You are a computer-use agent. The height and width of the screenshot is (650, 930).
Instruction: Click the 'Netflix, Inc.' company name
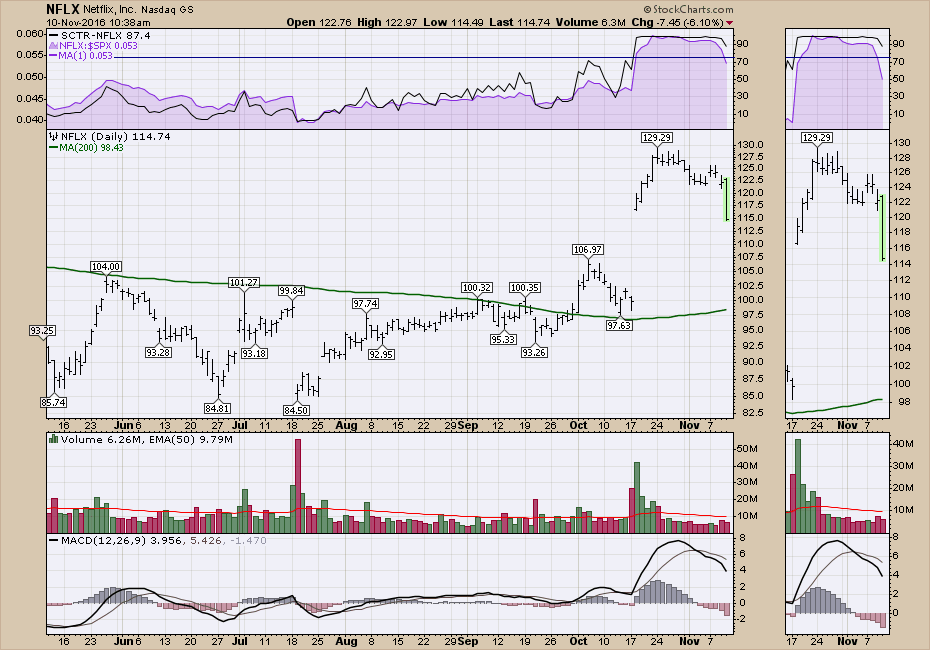[x=110, y=9]
